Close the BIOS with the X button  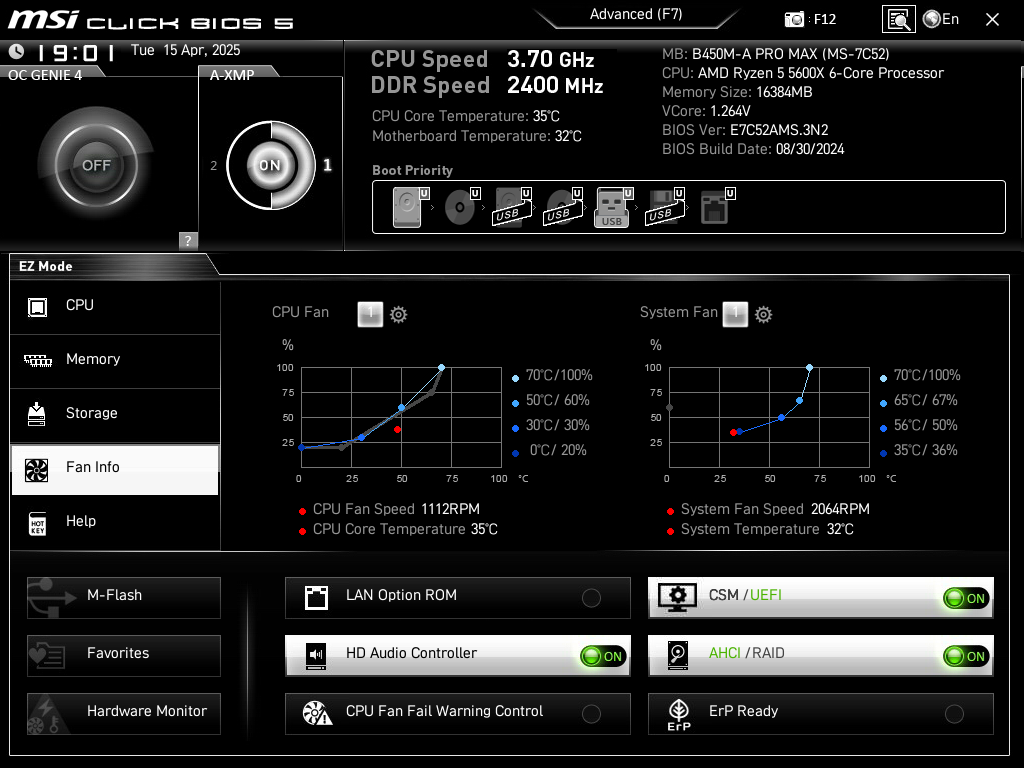click(992, 20)
